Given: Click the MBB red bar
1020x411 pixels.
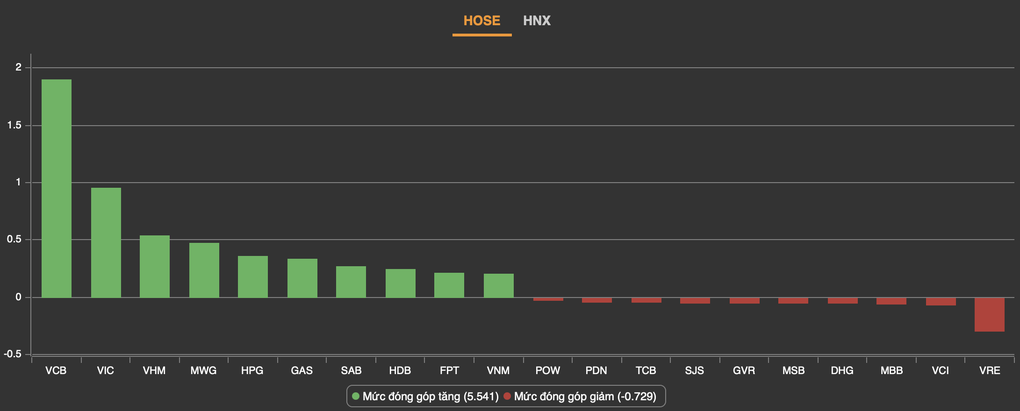Looking at the screenshot, I should click(891, 301).
